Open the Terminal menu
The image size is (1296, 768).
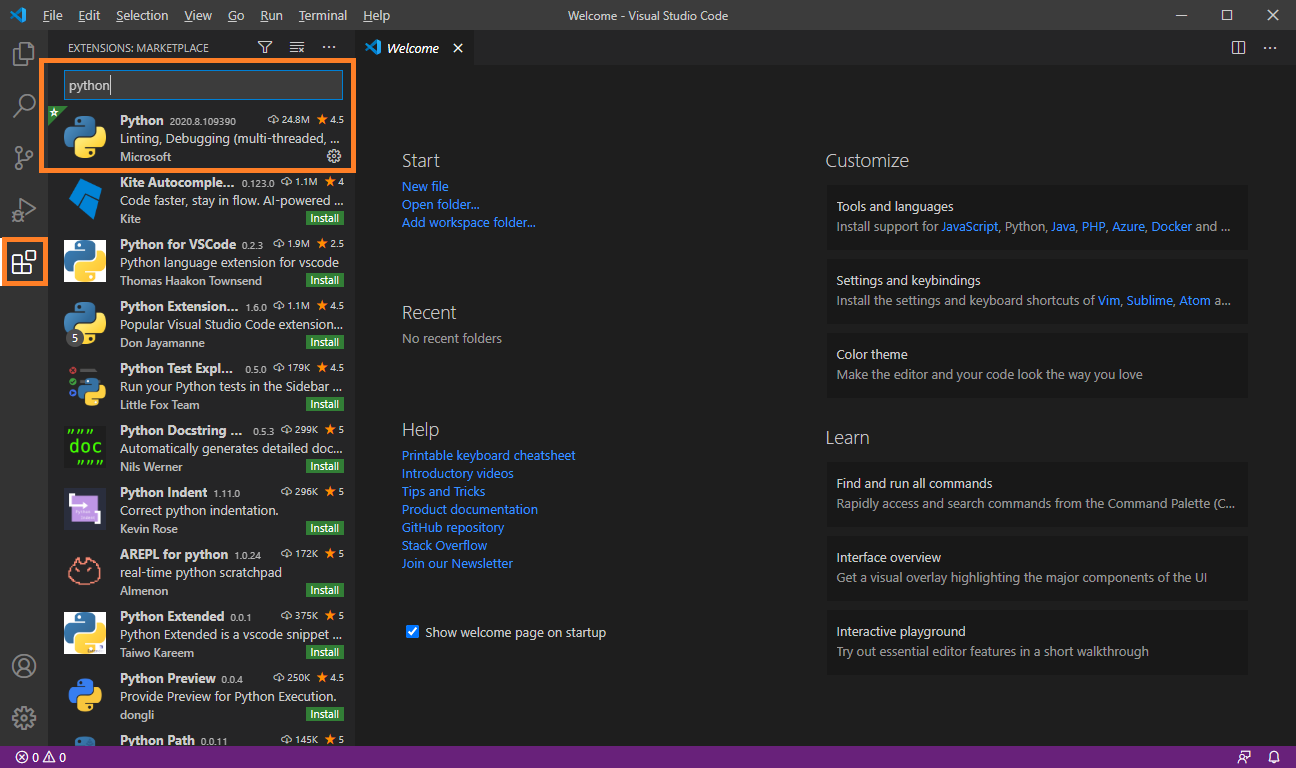(x=323, y=15)
